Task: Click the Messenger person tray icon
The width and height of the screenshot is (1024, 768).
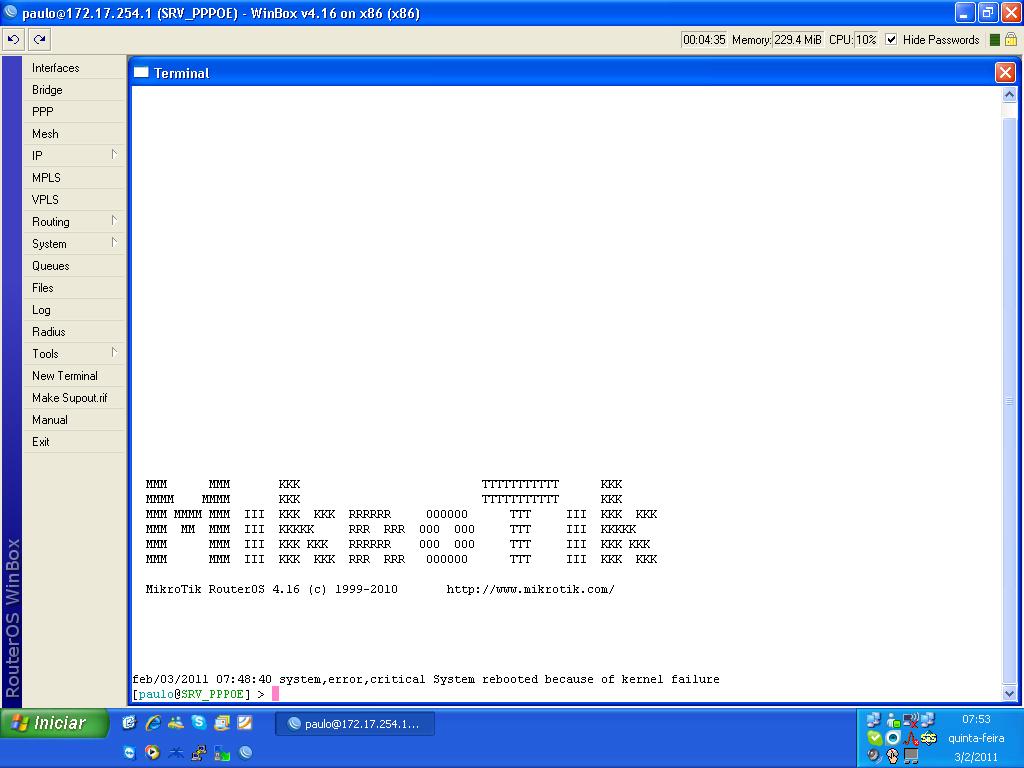Action: pyautogui.click(x=893, y=720)
